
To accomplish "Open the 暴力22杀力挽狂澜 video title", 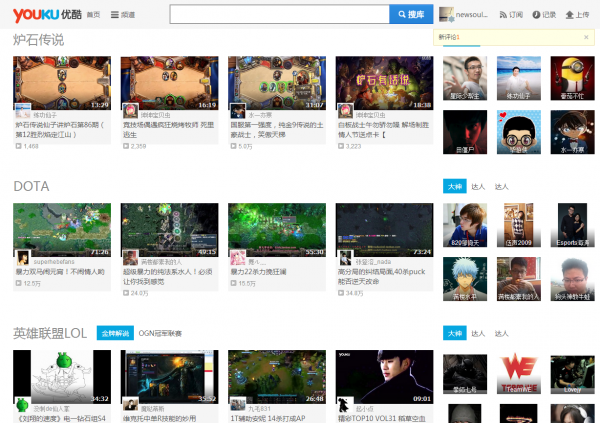I will 258,272.
